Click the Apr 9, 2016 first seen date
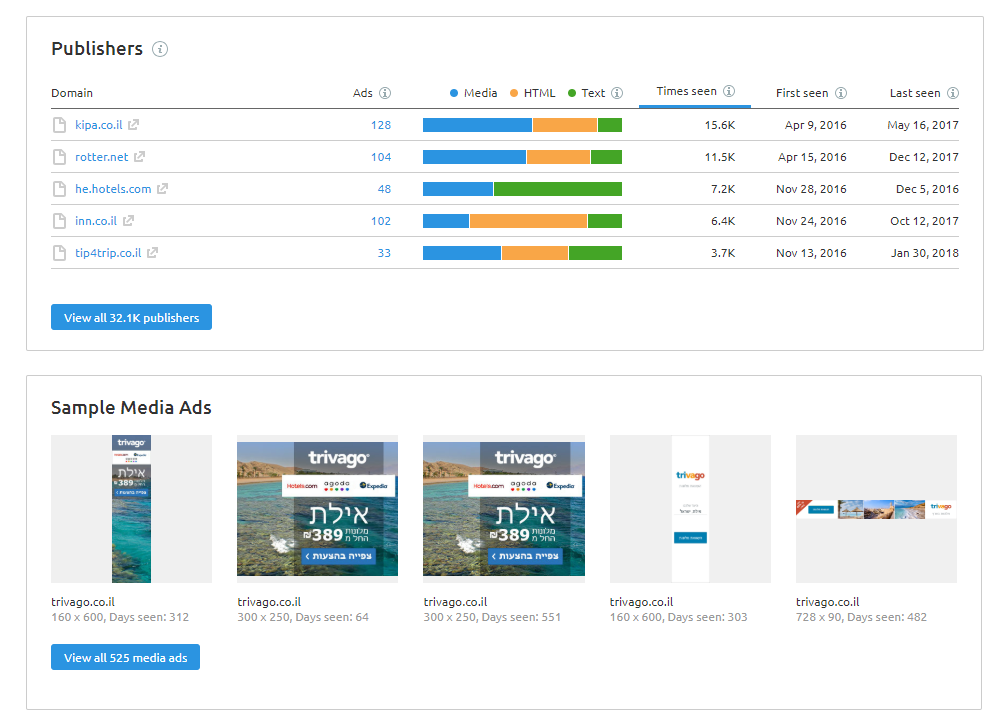This screenshot has height=719, width=1007. [x=816, y=125]
